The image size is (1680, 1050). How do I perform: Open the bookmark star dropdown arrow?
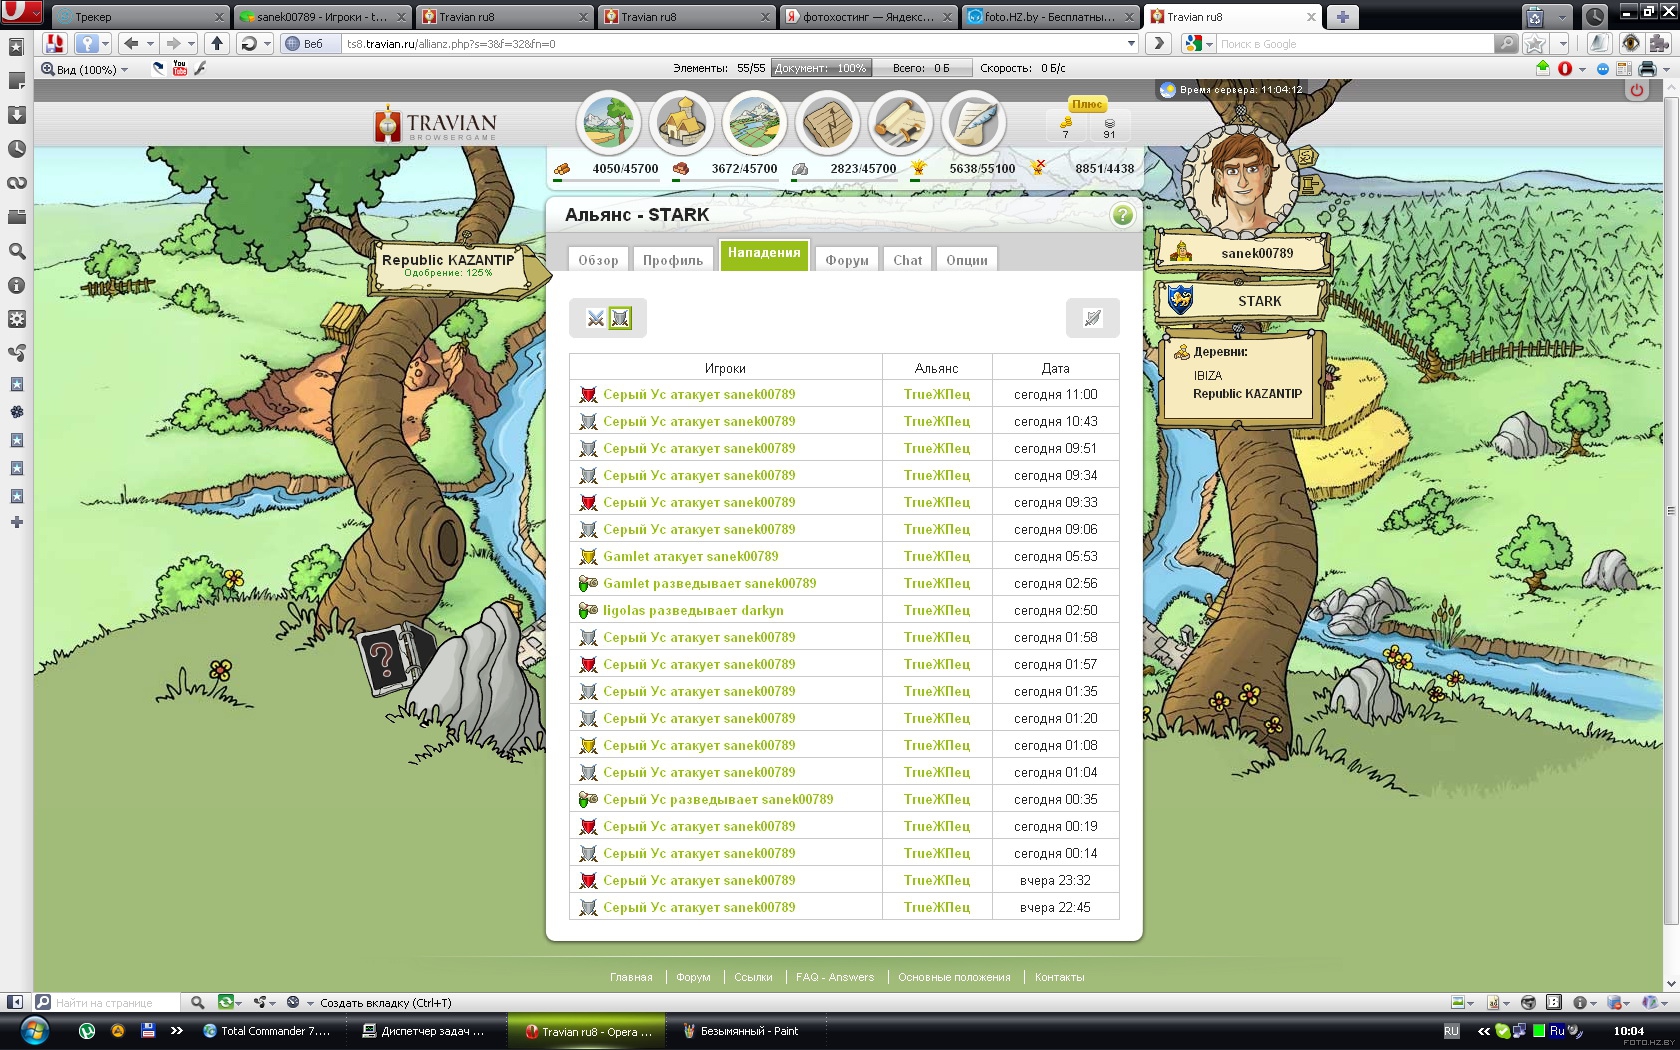1562,44
